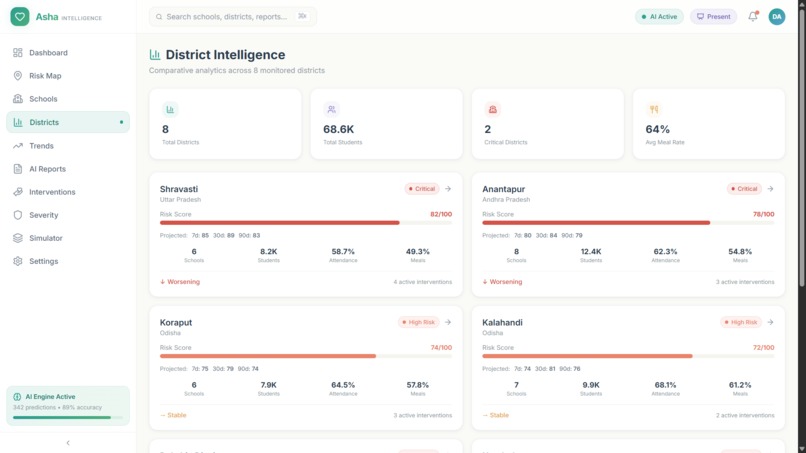Image resolution: width=806 pixels, height=453 pixels.
Task: Click the Severity shield icon
Action: [x=17, y=215]
